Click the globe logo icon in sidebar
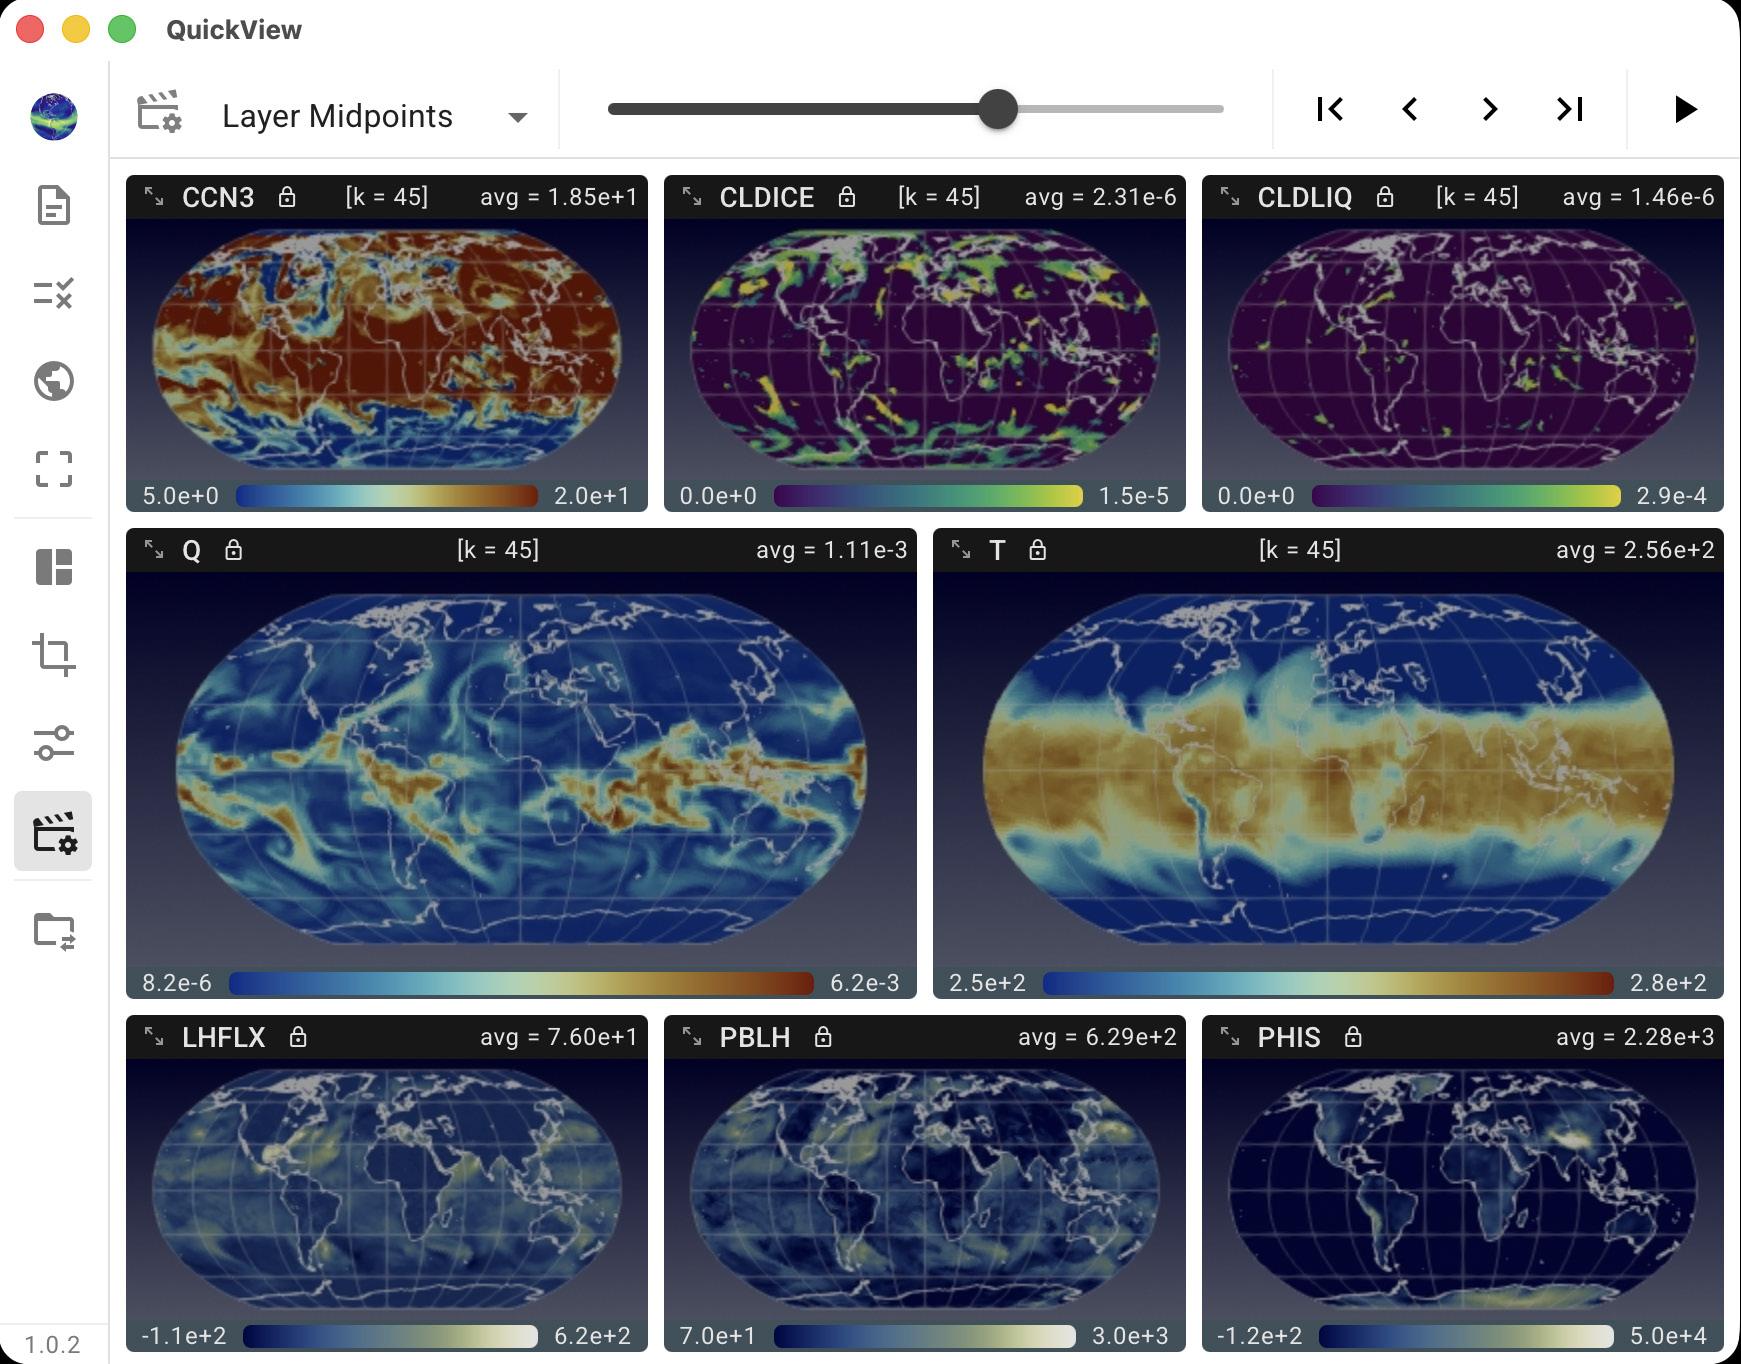This screenshot has width=1741, height=1364. [x=54, y=117]
